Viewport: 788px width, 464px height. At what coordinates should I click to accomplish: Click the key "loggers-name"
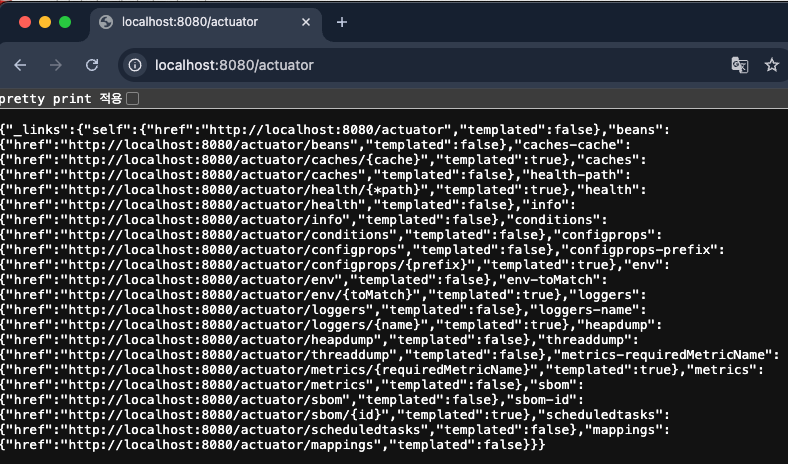585,310
